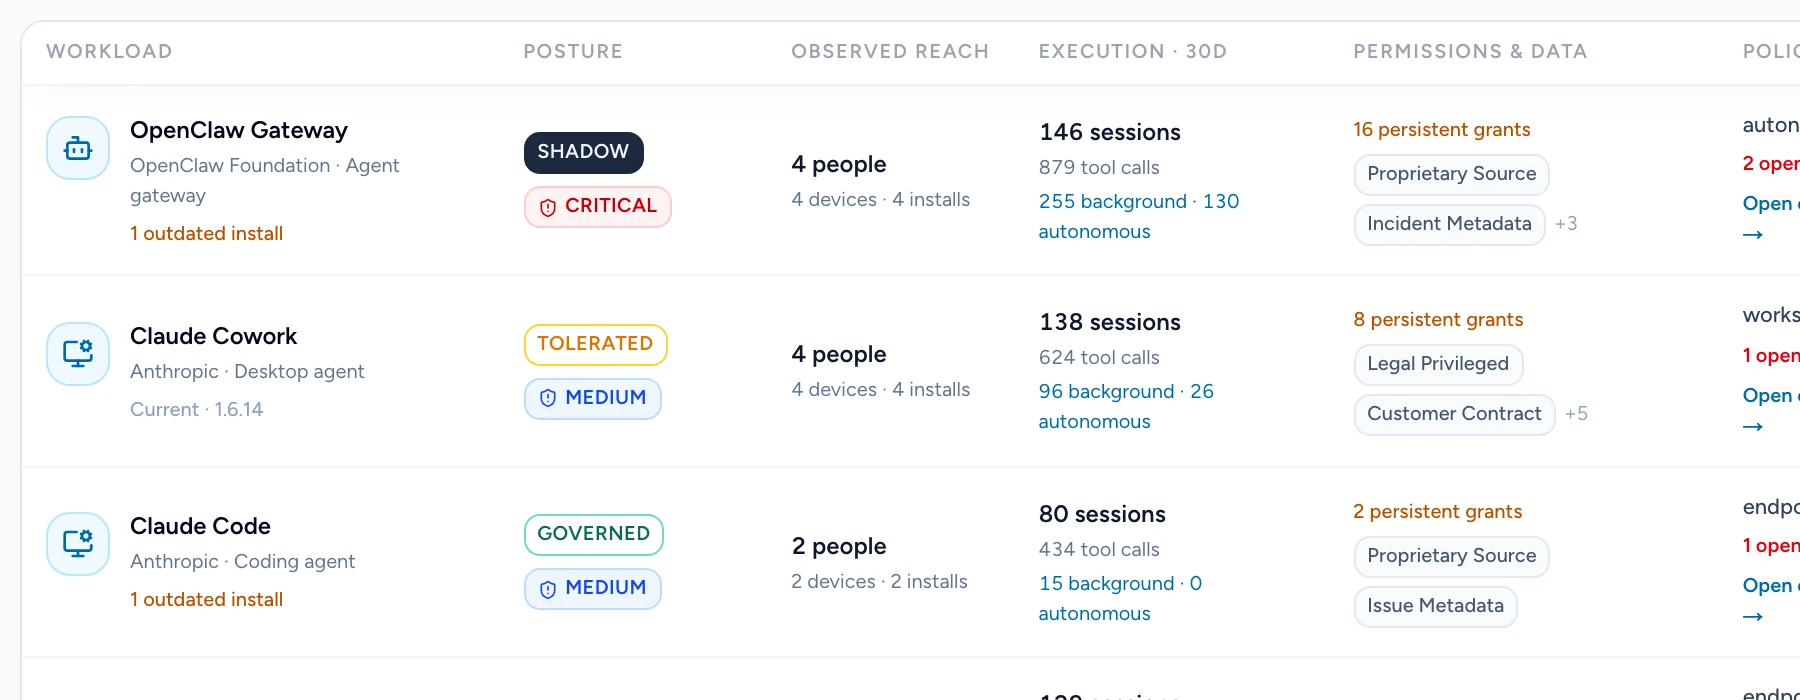The width and height of the screenshot is (1800, 700).
Task: Expand the +3 more data tags
Action: point(1566,224)
